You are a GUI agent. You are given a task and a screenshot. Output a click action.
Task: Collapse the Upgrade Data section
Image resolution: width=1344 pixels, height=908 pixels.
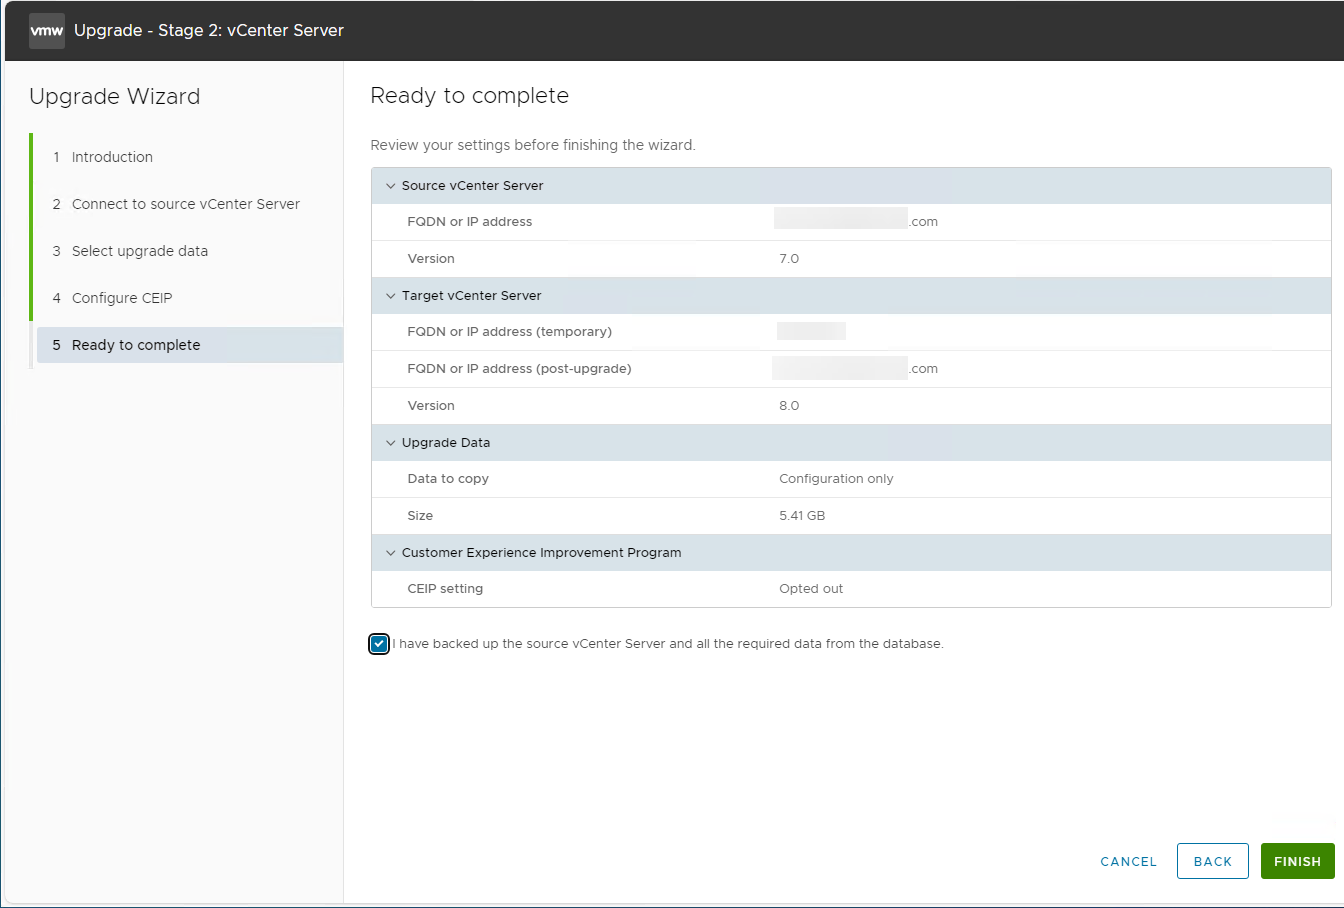click(x=391, y=443)
